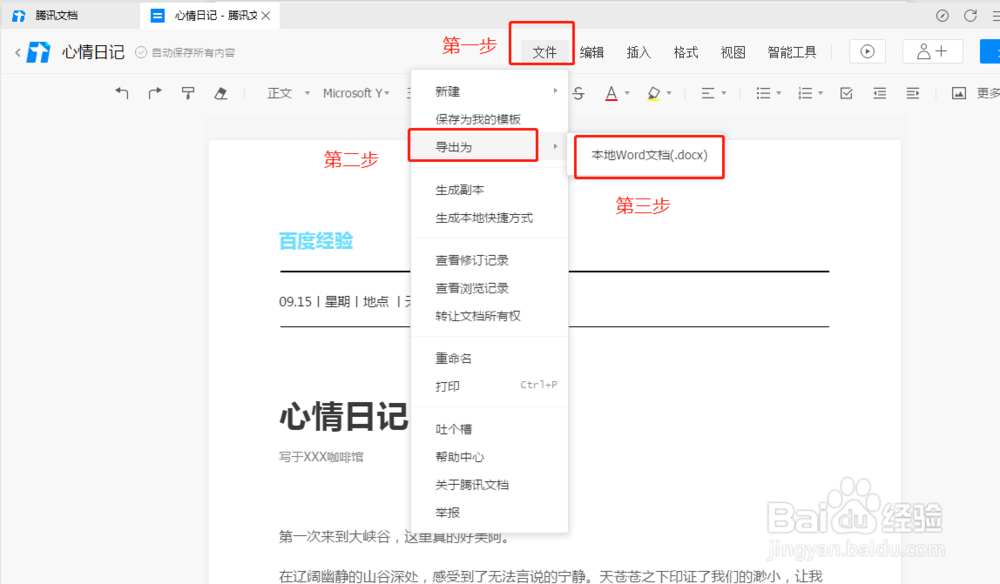Click the clear formatting eraser icon
The width and height of the screenshot is (1000, 584).
[x=222, y=92]
